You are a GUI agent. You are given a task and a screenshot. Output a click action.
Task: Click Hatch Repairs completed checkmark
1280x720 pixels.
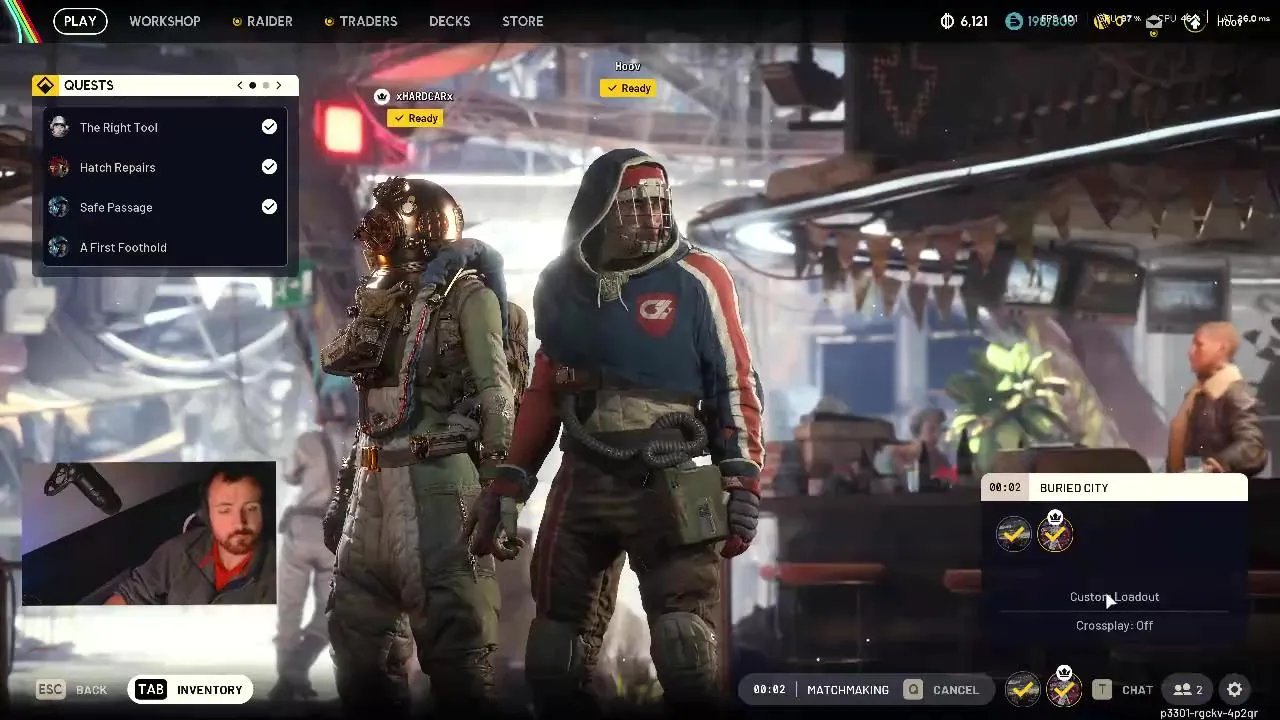269,167
